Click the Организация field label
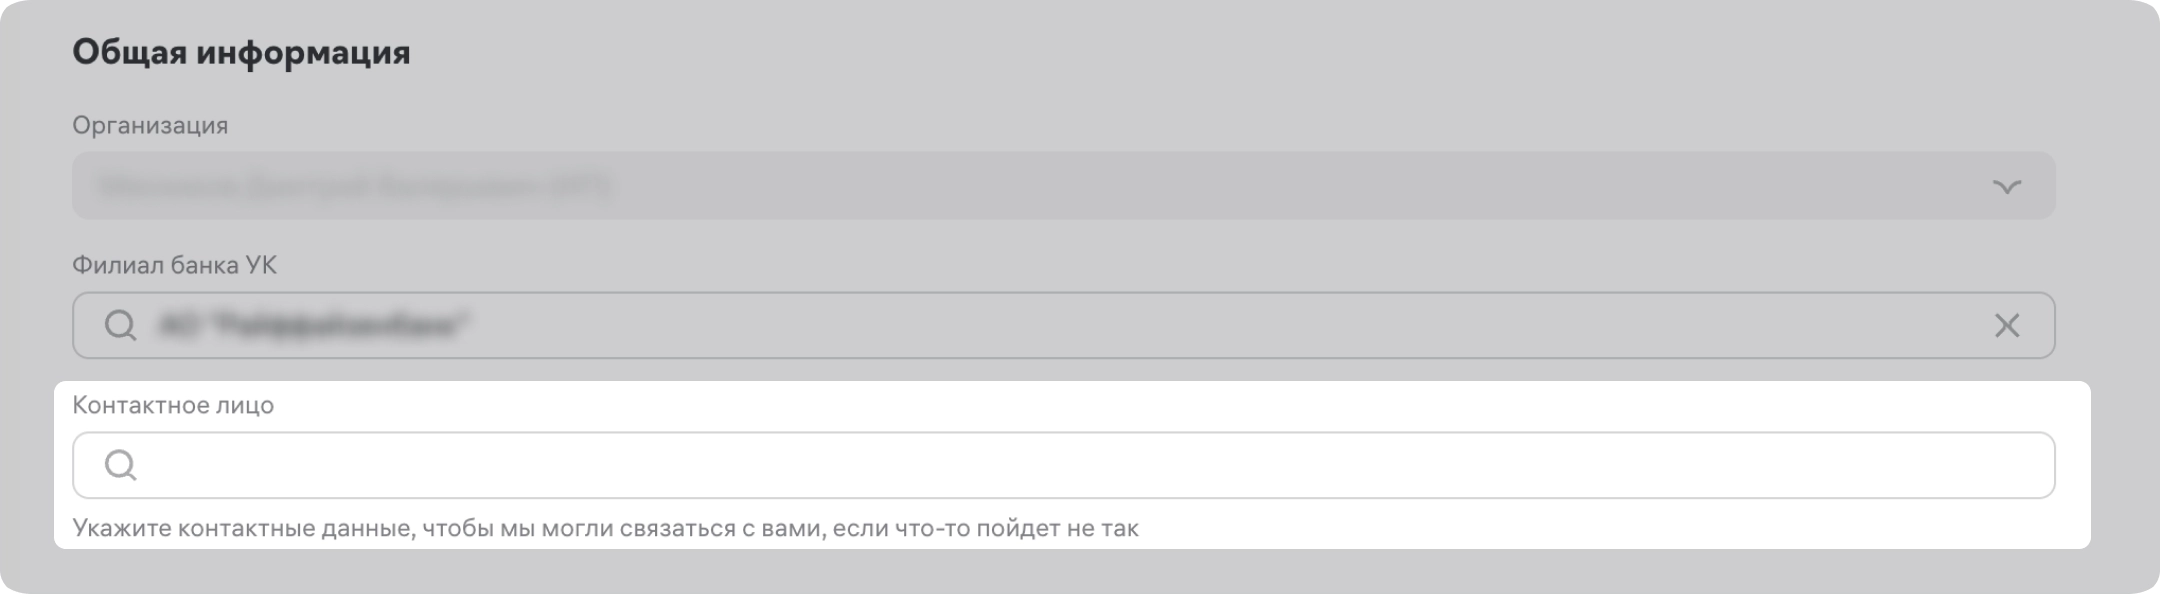 [150, 125]
